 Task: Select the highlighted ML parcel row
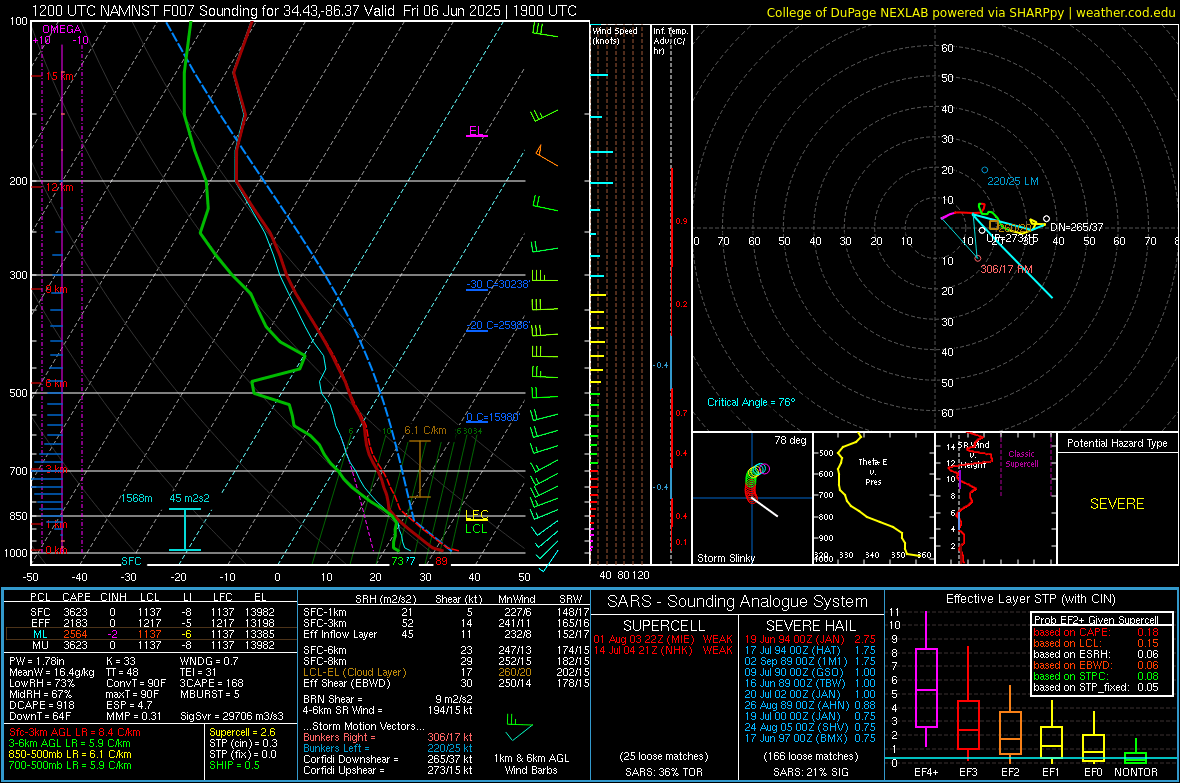tap(151, 634)
